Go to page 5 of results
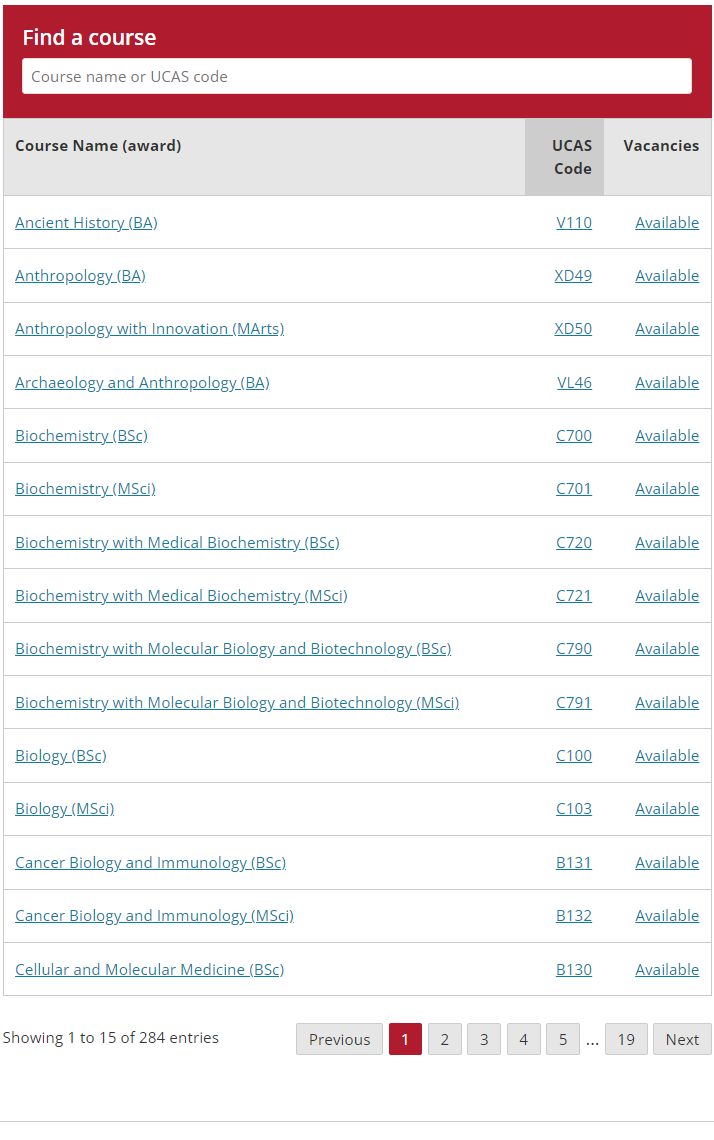The height and width of the screenshot is (1140, 714). tap(563, 1039)
